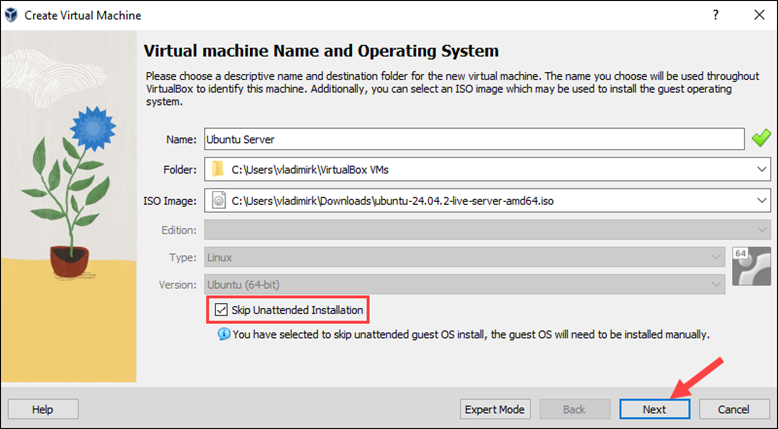Switch to Expert Mode
This screenshot has height=429, width=778.
coord(495,409)
